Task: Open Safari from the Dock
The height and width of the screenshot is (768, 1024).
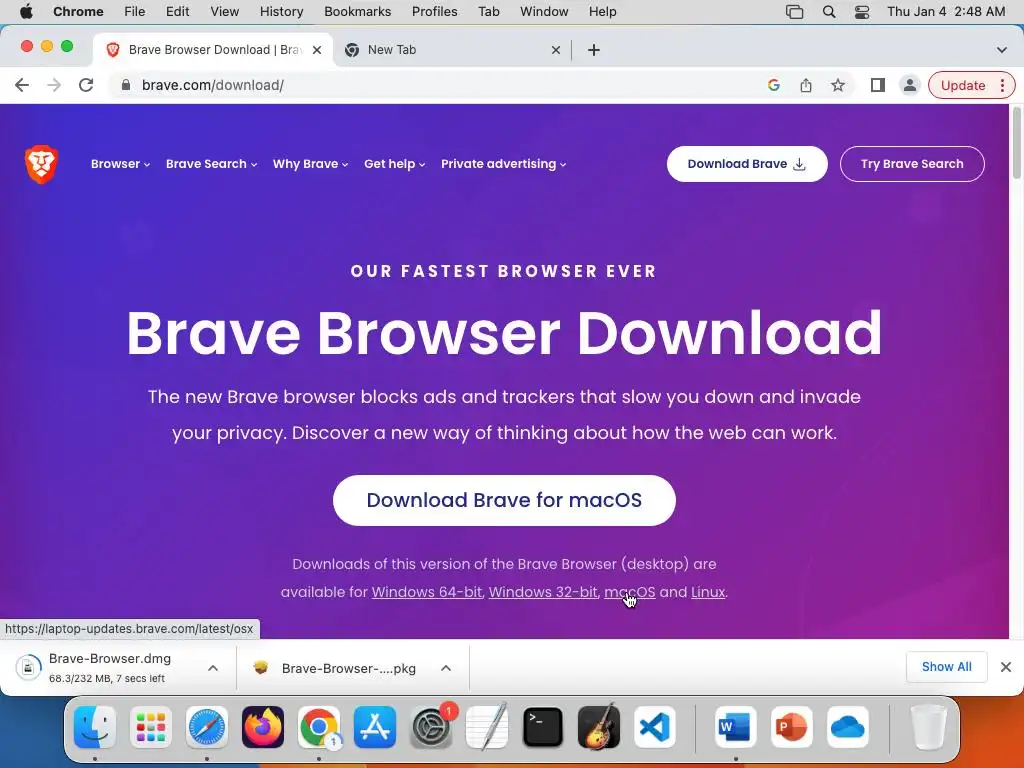Action: (x=207, y=727)
